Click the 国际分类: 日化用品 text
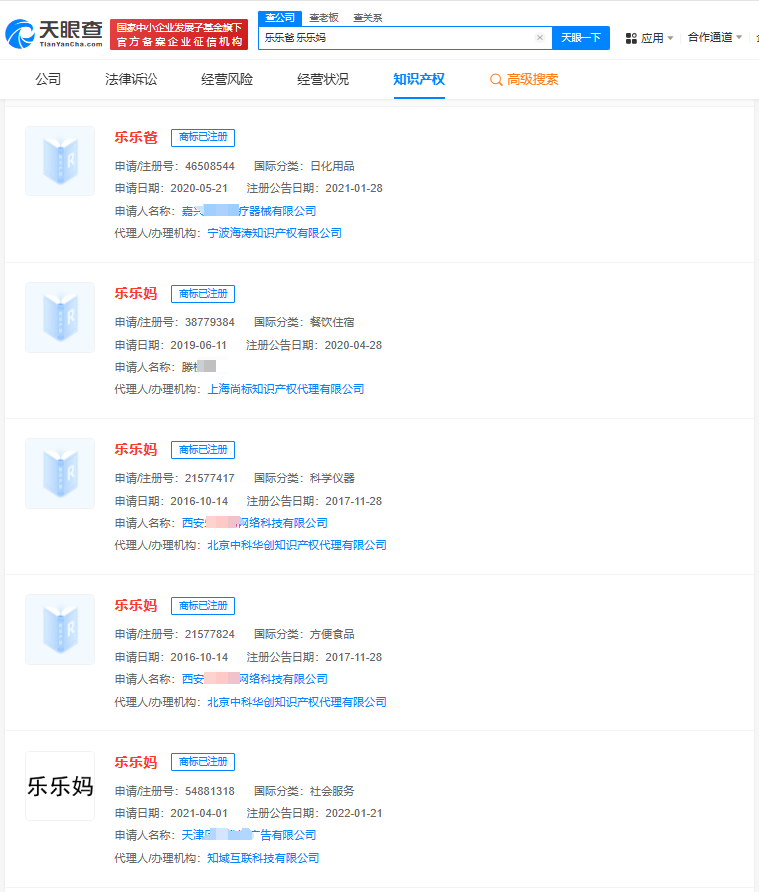 point(304,166)
